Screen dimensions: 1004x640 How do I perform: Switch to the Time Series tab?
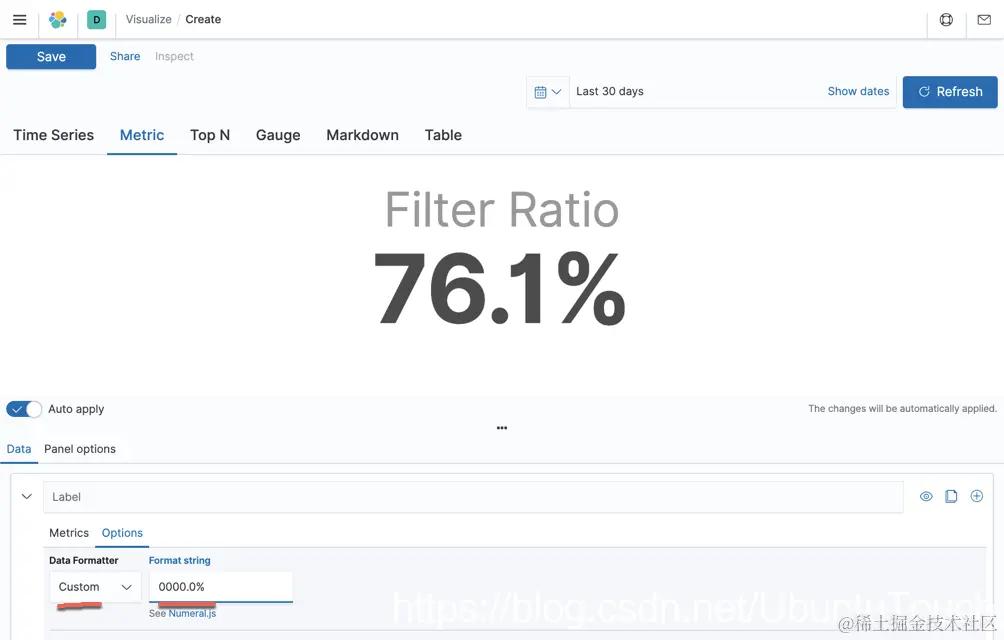pos(54,135)
